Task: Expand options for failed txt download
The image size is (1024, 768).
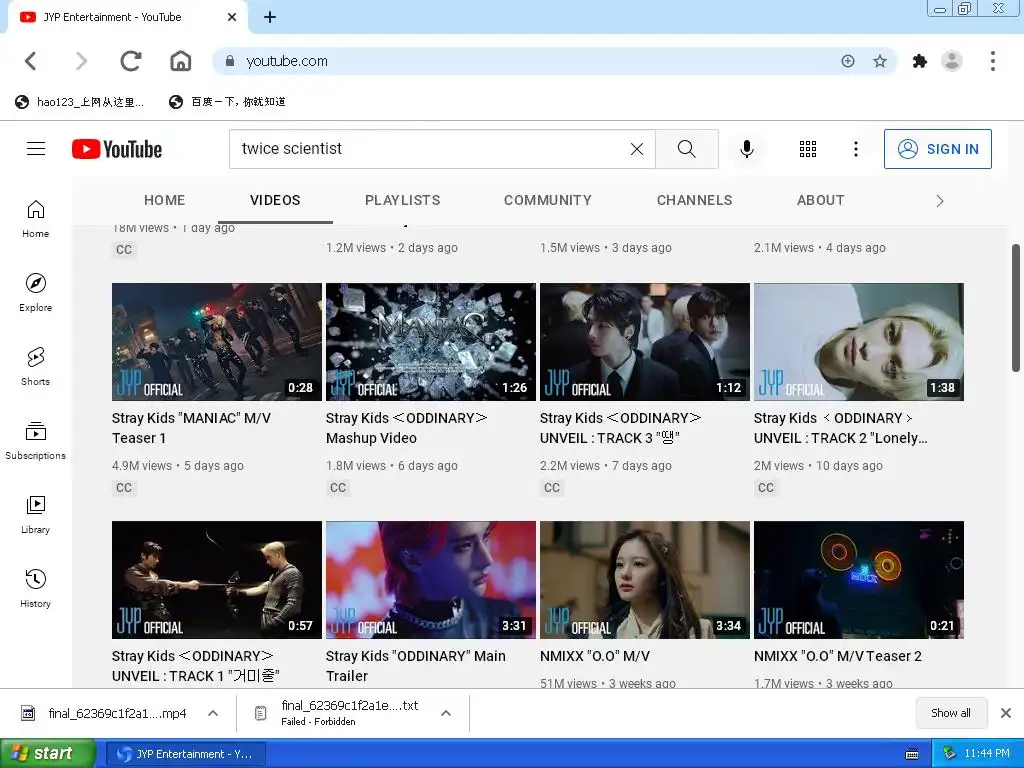Action: 446,713
